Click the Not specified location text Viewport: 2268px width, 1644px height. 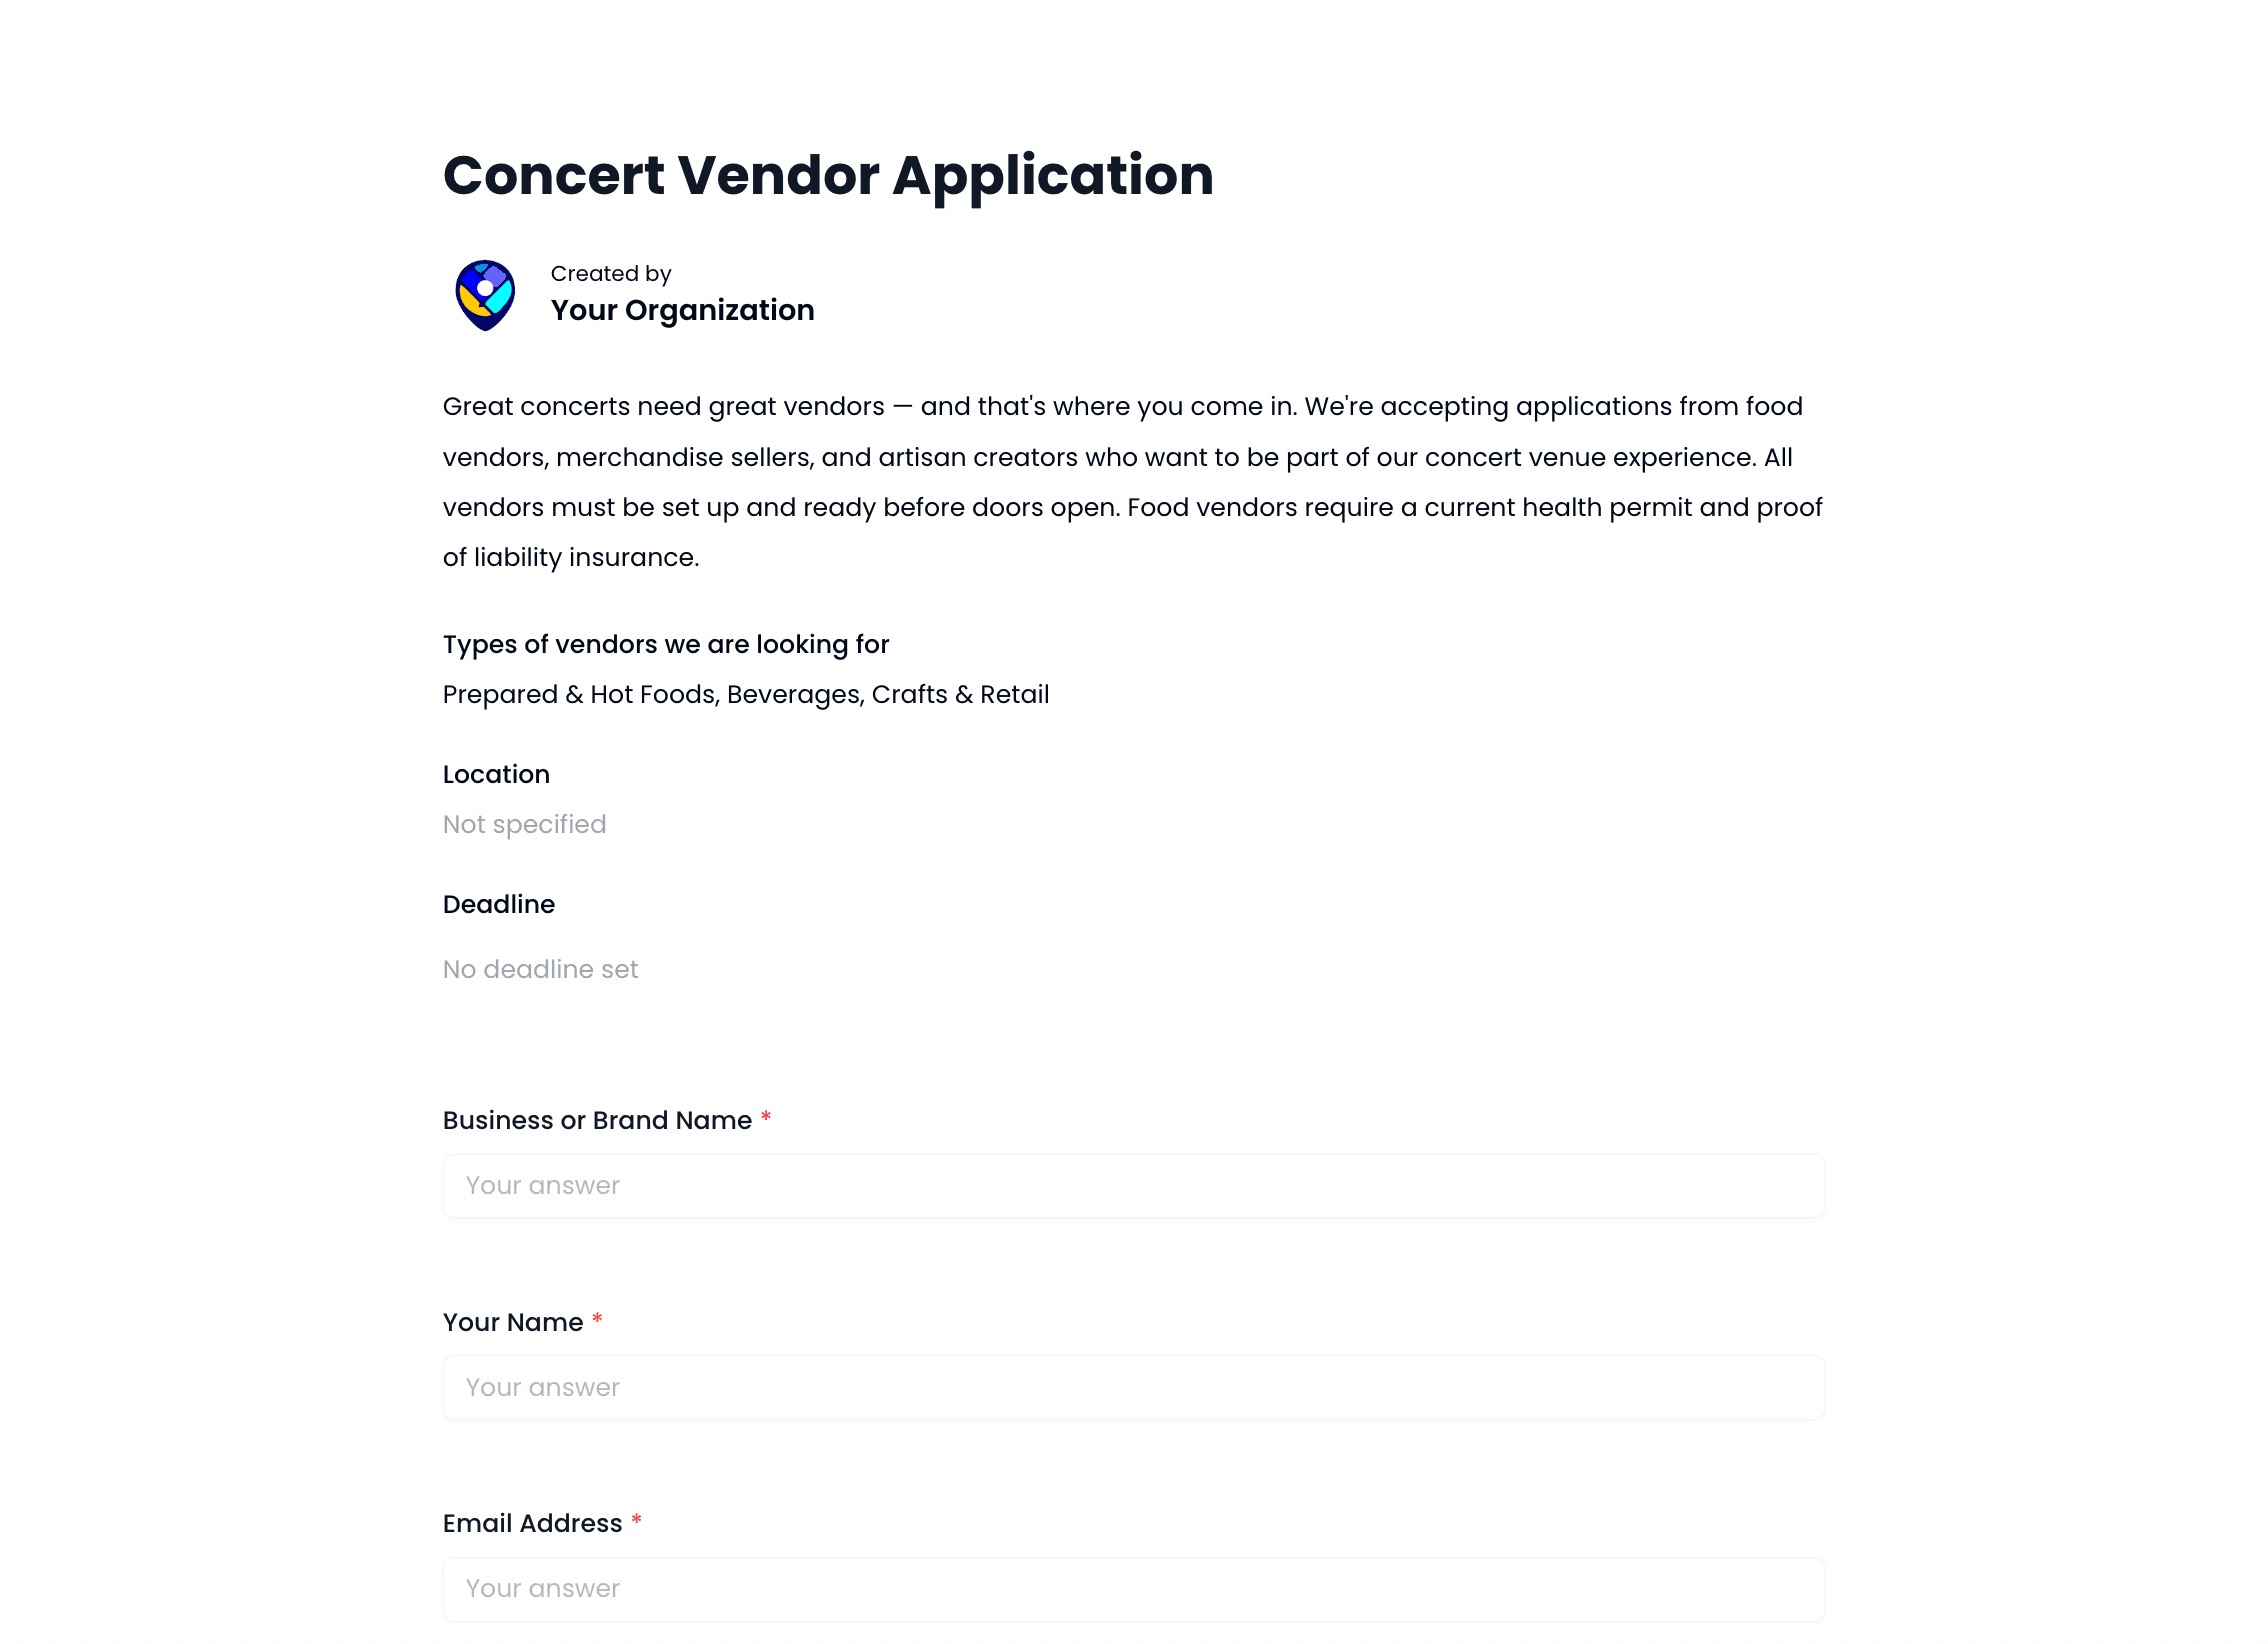(524, 824)
